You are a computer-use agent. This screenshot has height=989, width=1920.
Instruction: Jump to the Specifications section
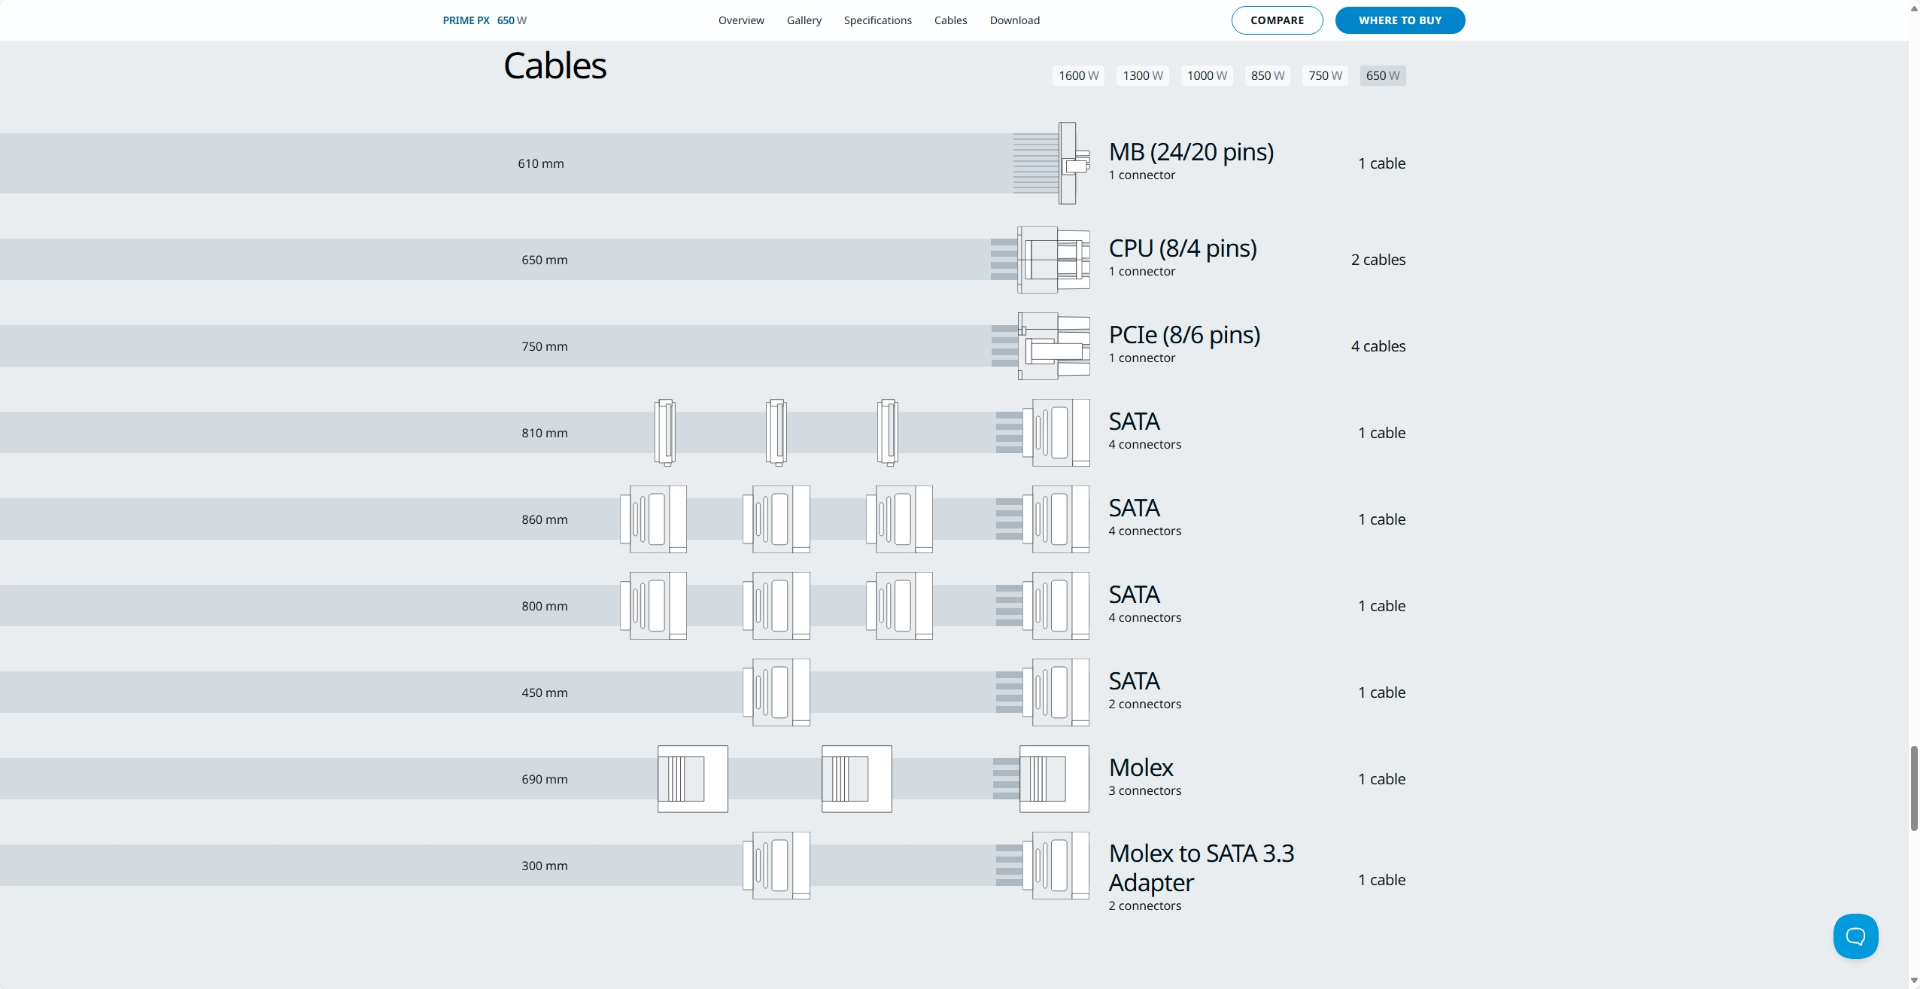tap(877, 20)
